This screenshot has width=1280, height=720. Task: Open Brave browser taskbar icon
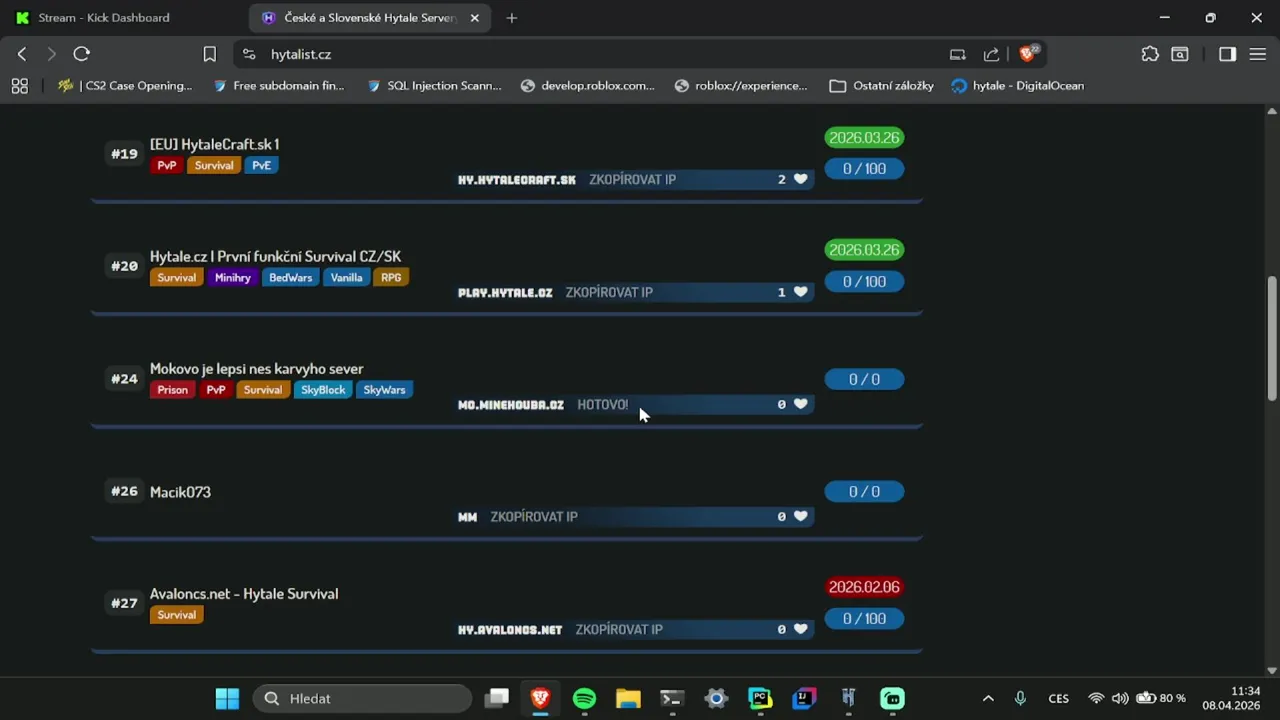point(540,698)
